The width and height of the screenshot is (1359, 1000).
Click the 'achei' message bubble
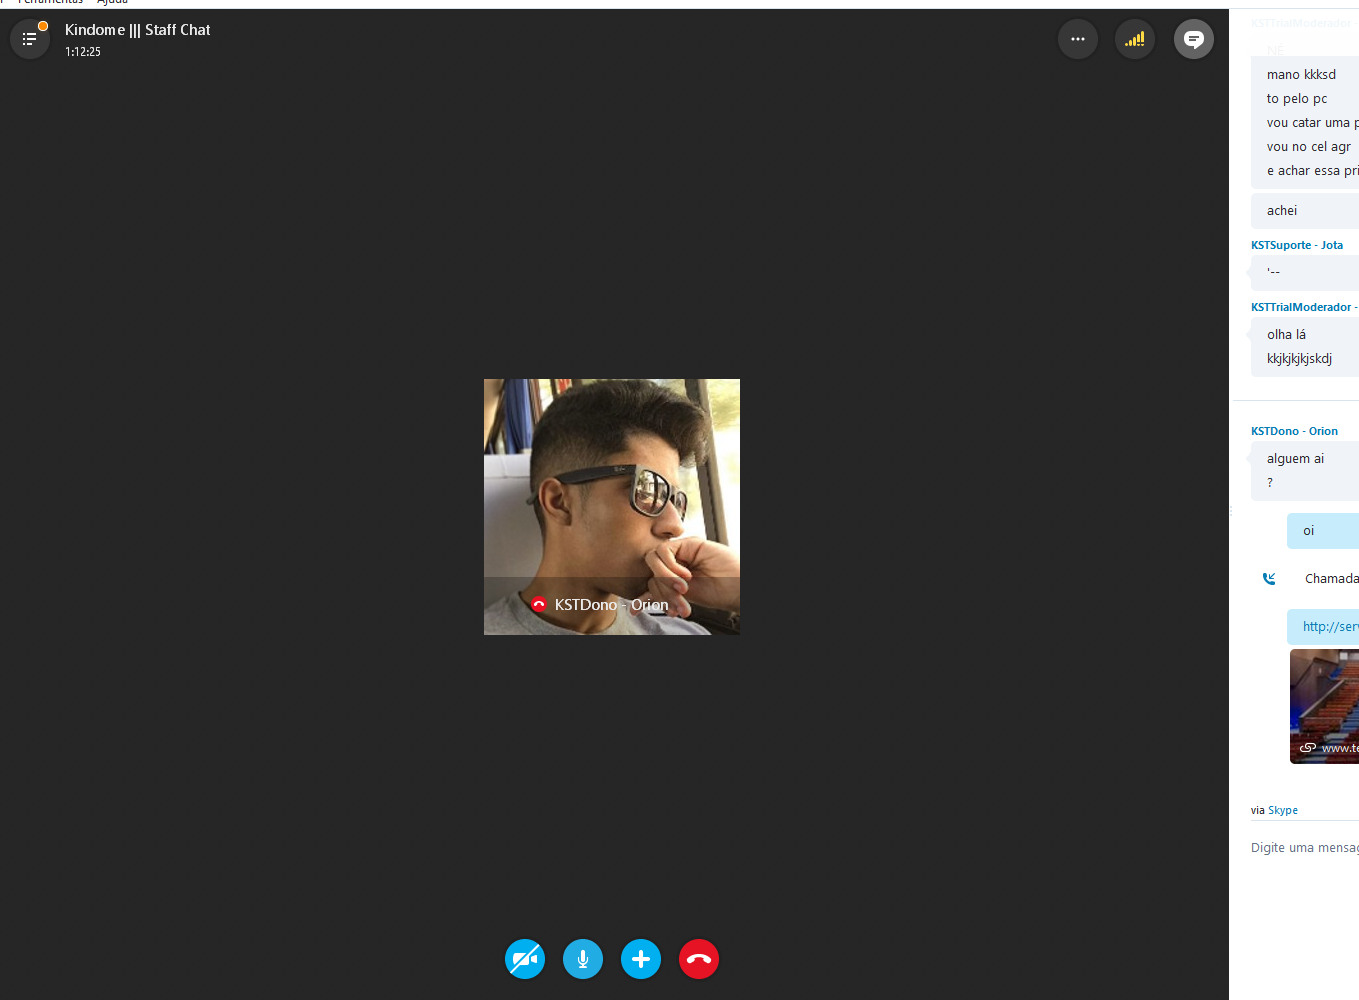pos(1305,211)
